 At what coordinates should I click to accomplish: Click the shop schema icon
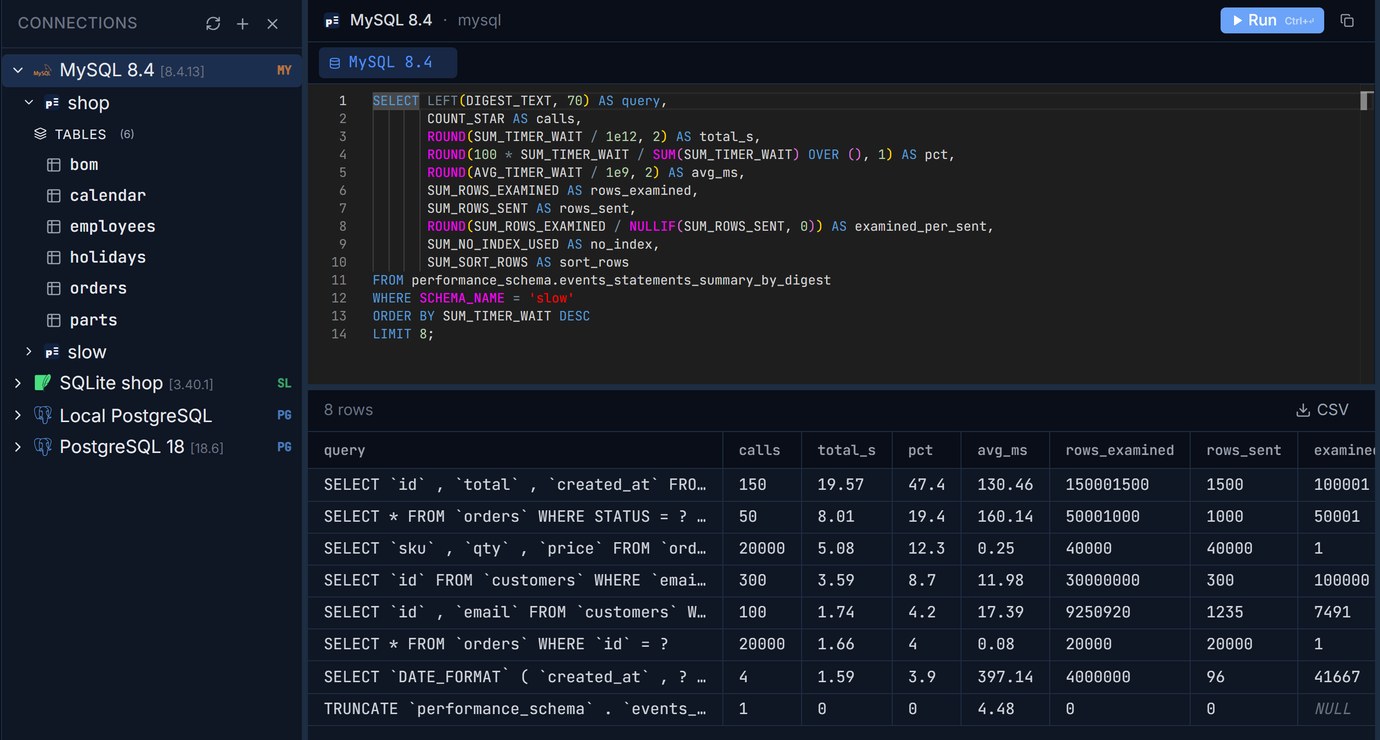[52, 103]
